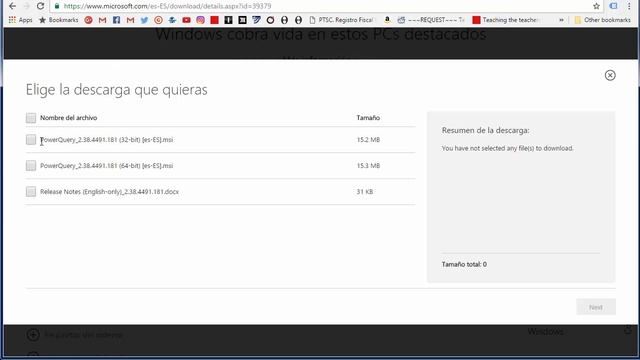Open Chrome's three-dot menu
This screenshot has width=640, height=360.
(x=629, y=6)
